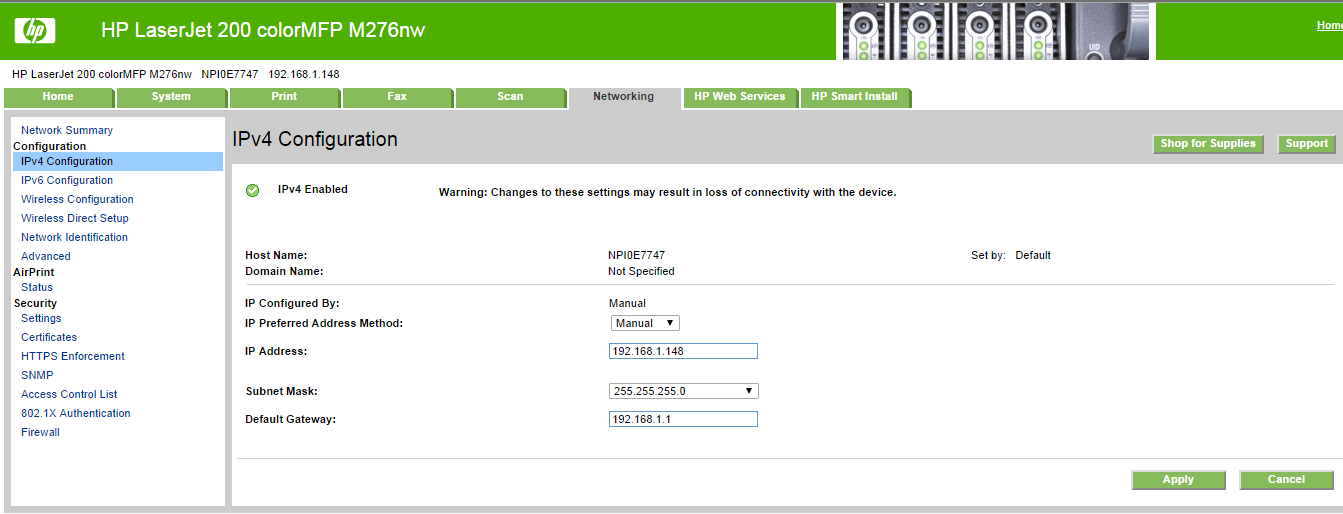Click the green IPv4 Enabled checkmark icon

pyautogui.click(x=253, y=190)
